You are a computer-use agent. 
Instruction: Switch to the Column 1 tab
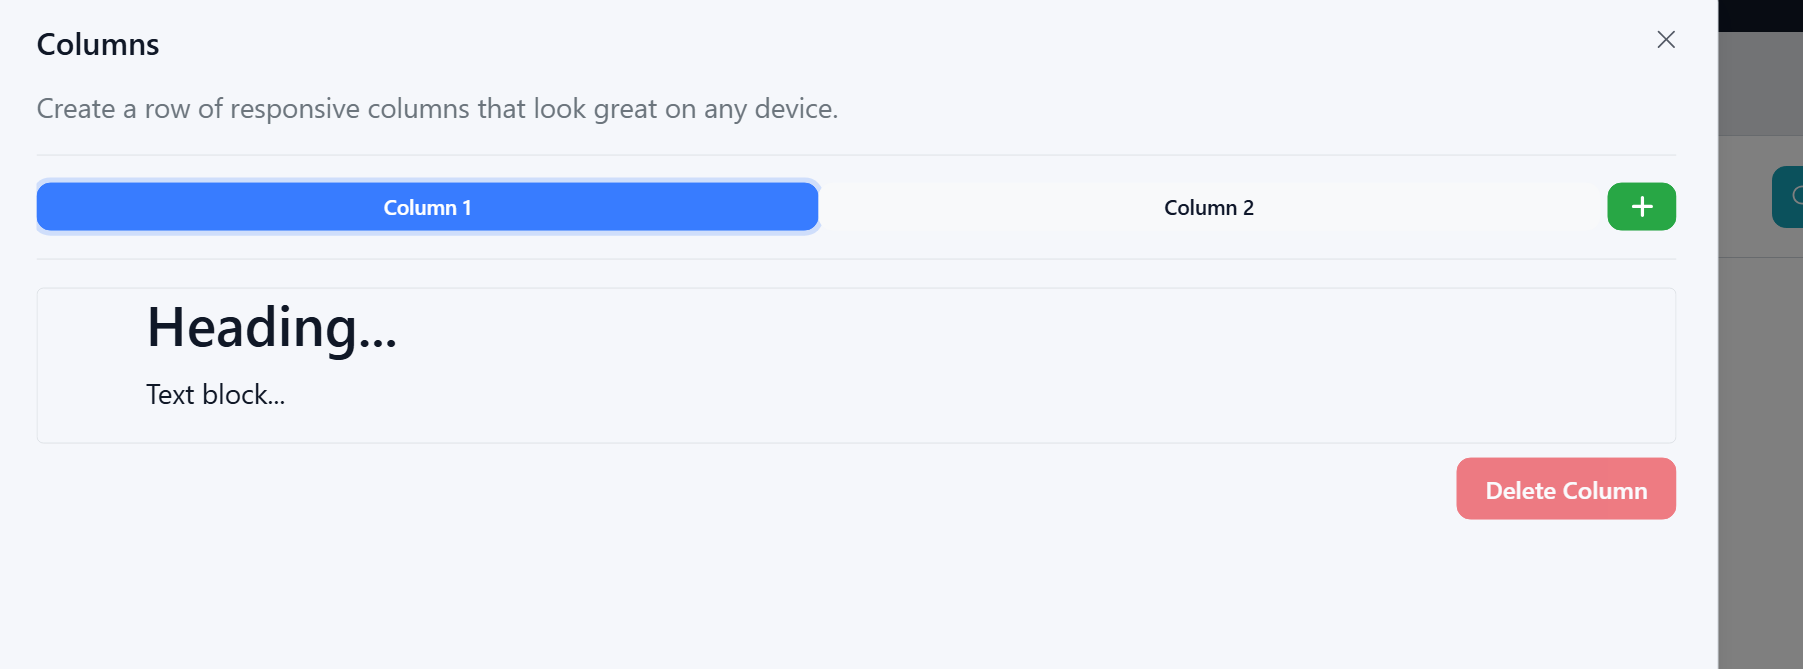tap(427, 207)
